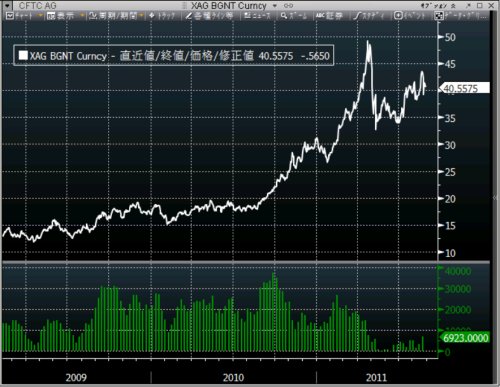Click the expander arrow on the chart's right edge
The image size is (500, 387).
495,198
